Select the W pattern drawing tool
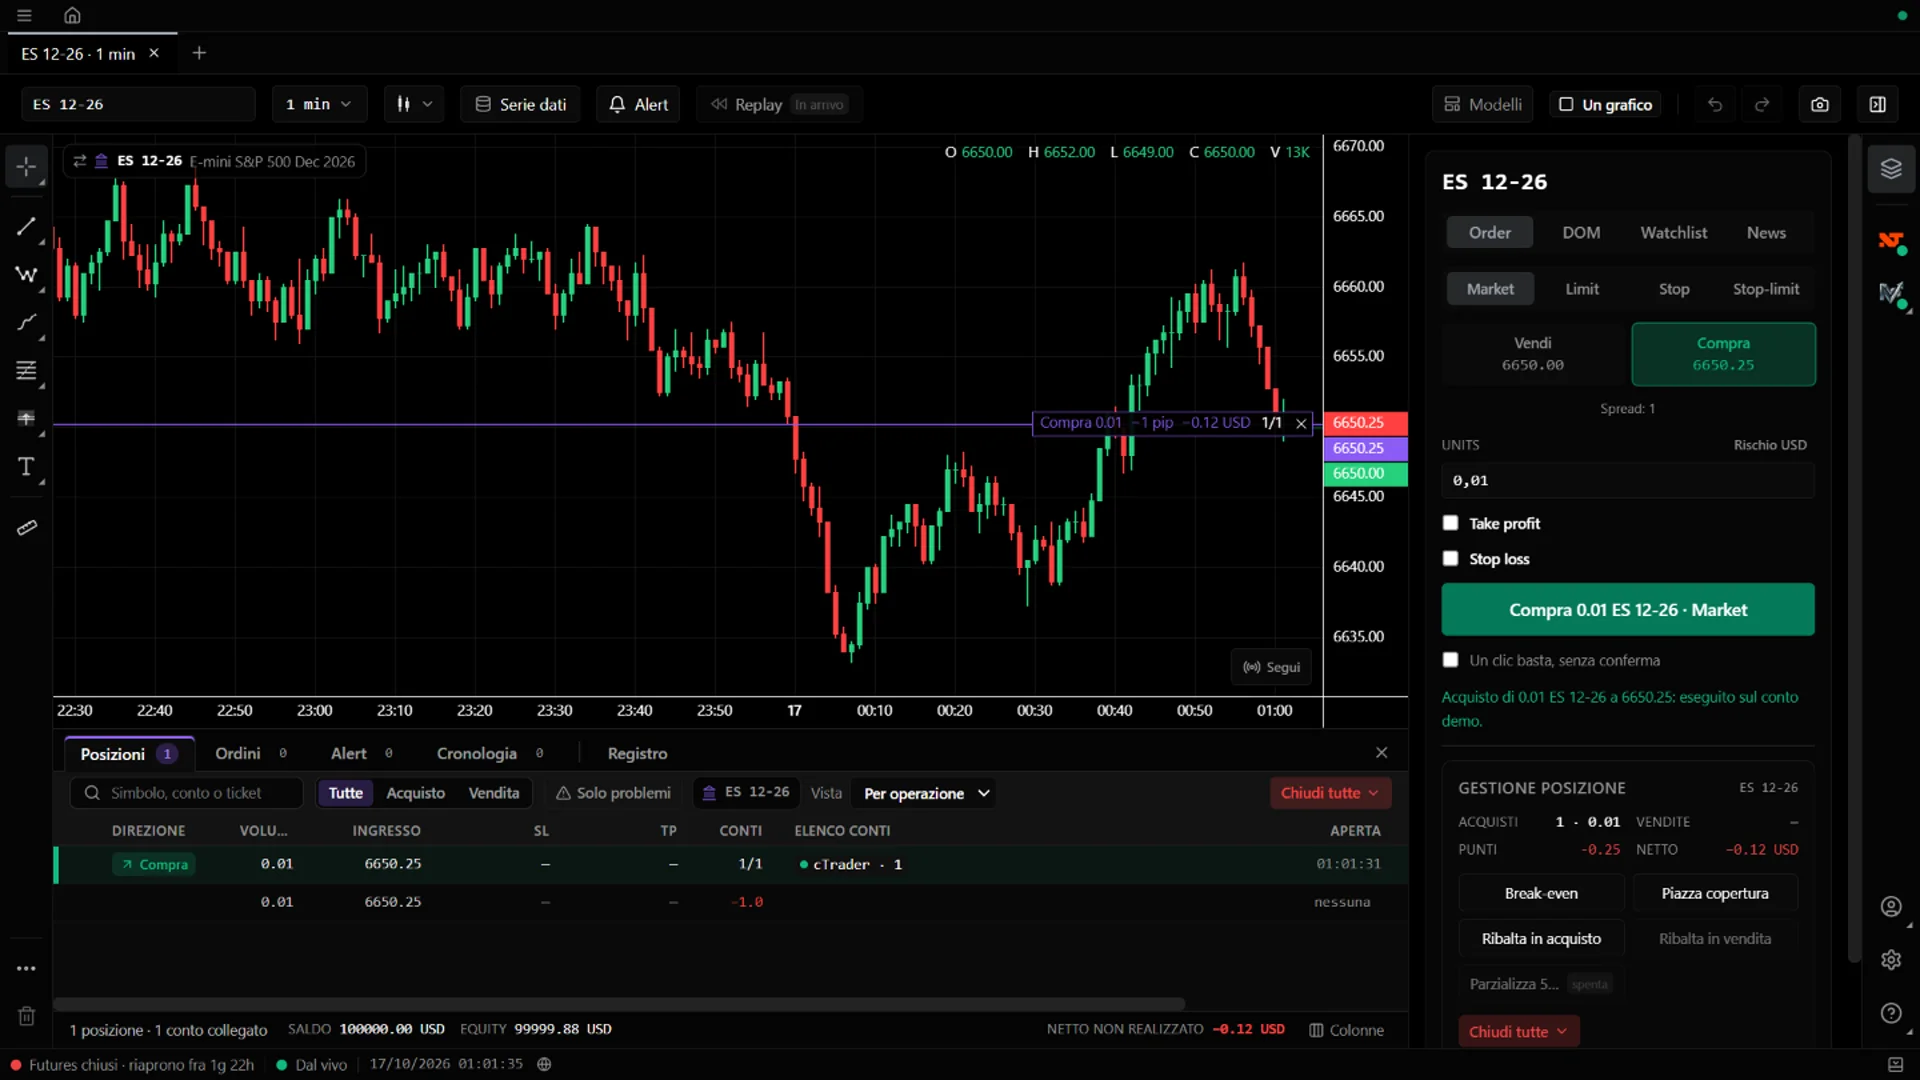The height and width of the screenshot is (1080, 1920). tap(27, 274)
